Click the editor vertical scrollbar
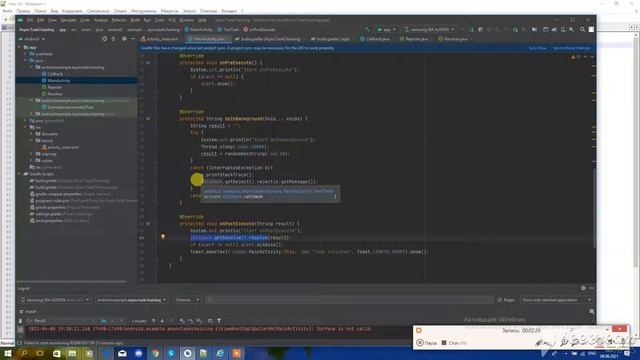This screenshot has height=360, width=640. click(x=594, y=208)
